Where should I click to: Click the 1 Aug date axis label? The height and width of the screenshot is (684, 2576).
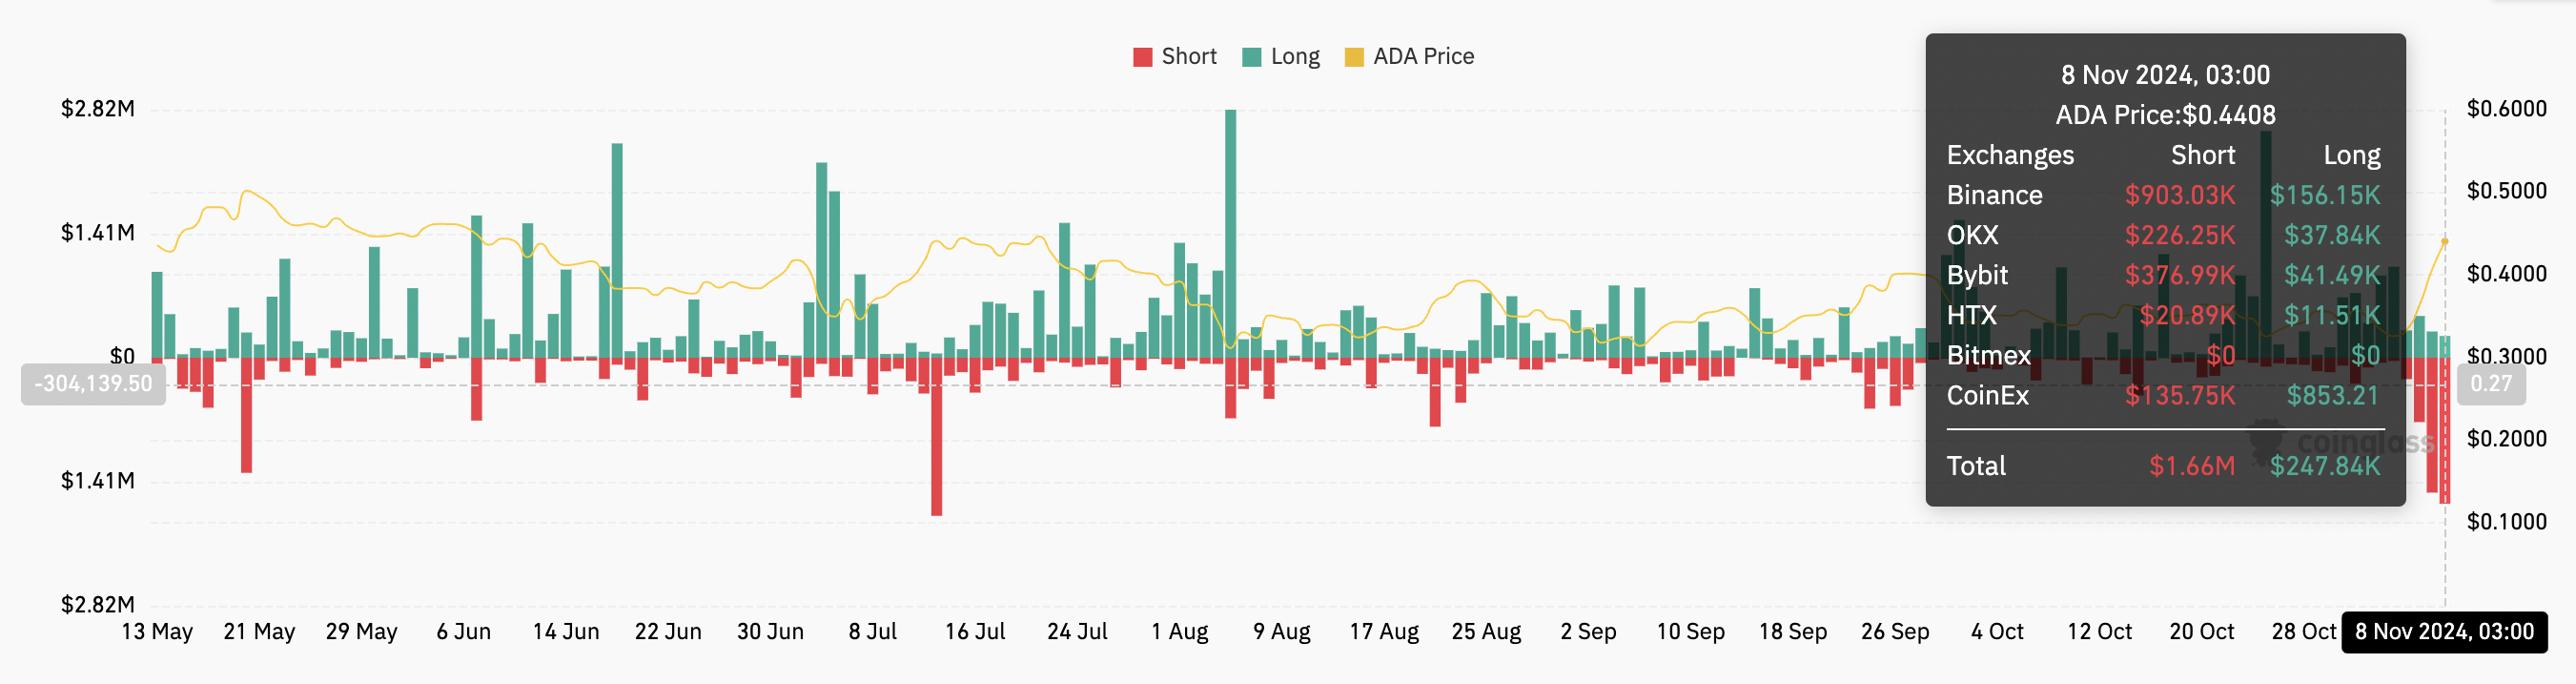pyautogui.click(x=1179, y=632)
